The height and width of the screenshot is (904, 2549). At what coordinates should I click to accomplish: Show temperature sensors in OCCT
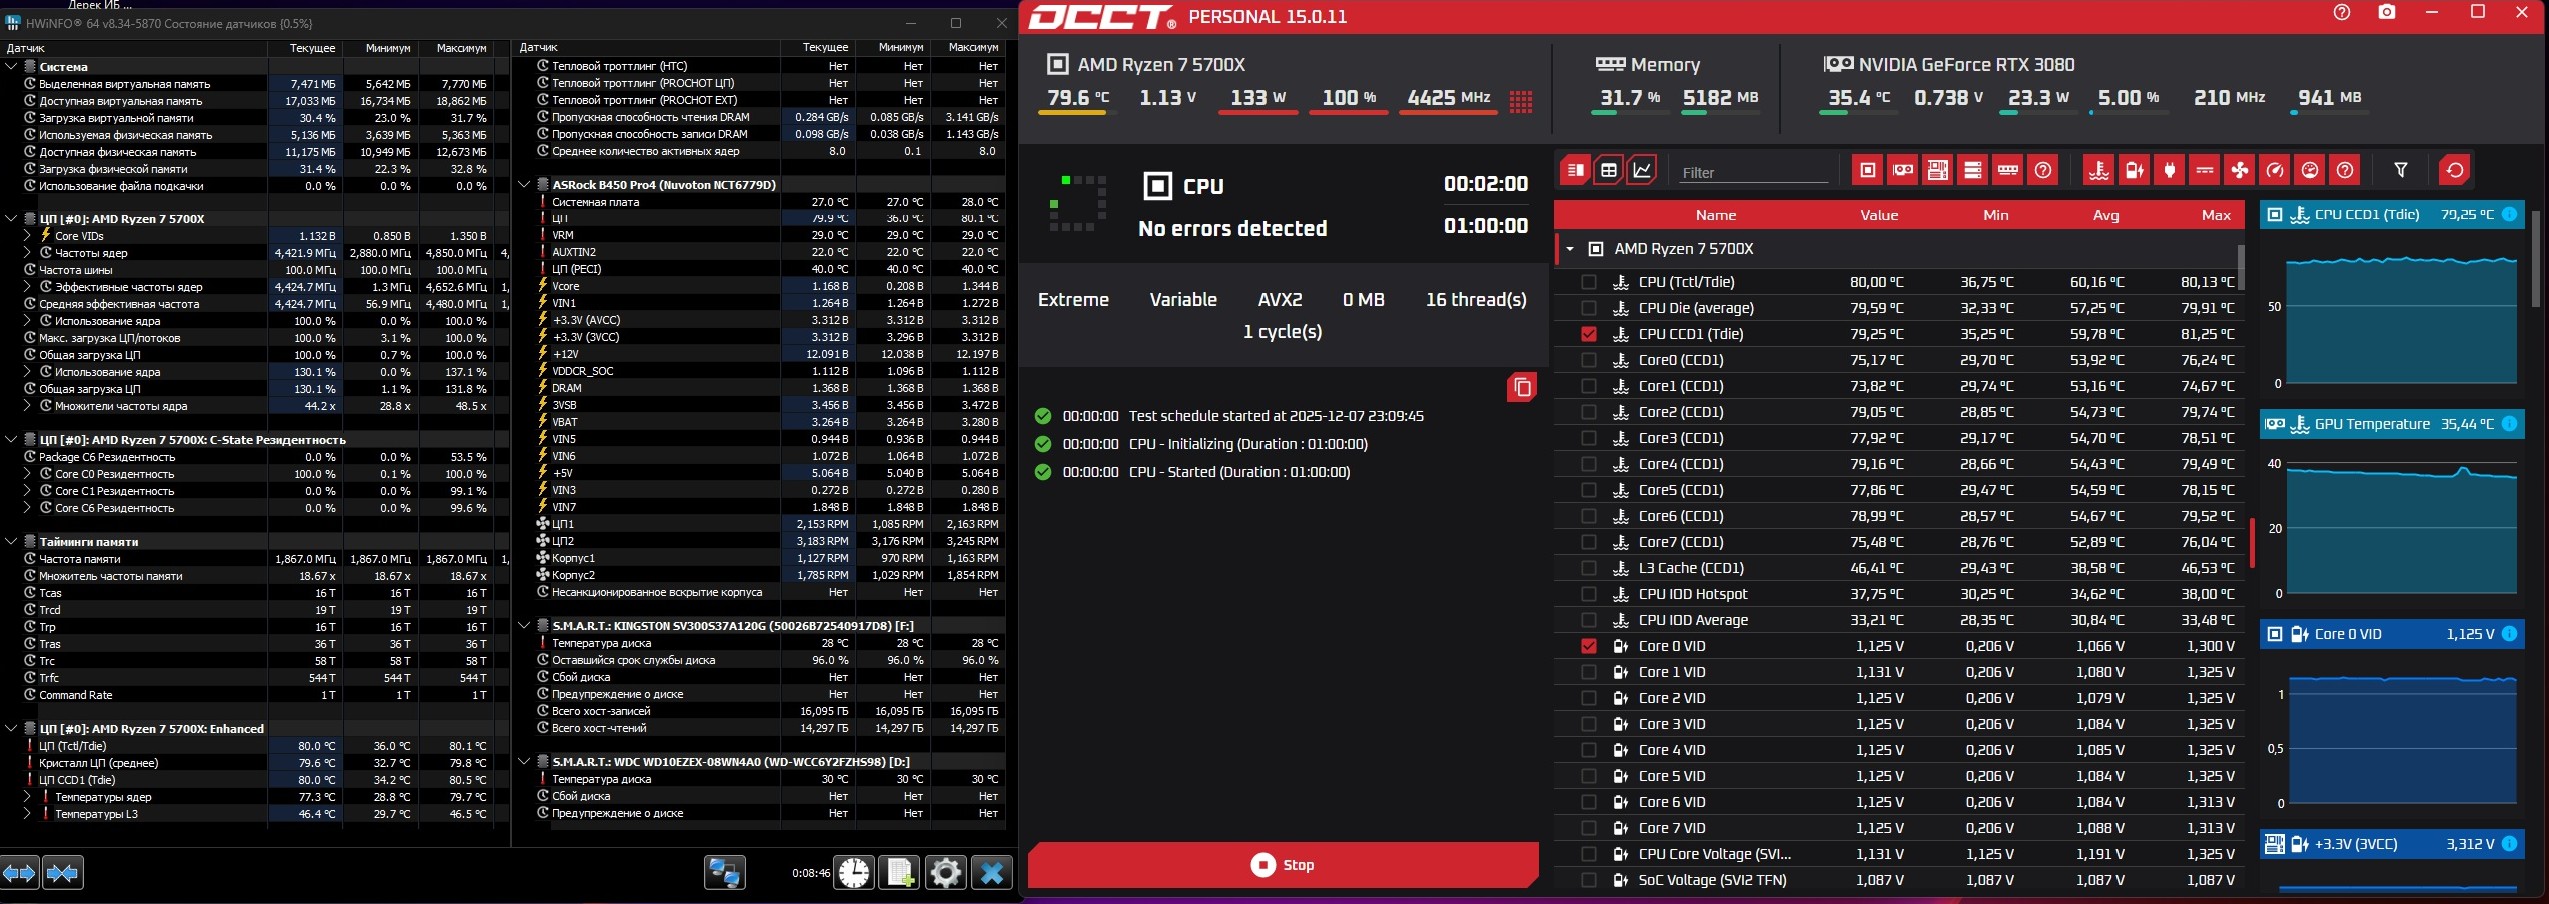(x=2099, y=170)
